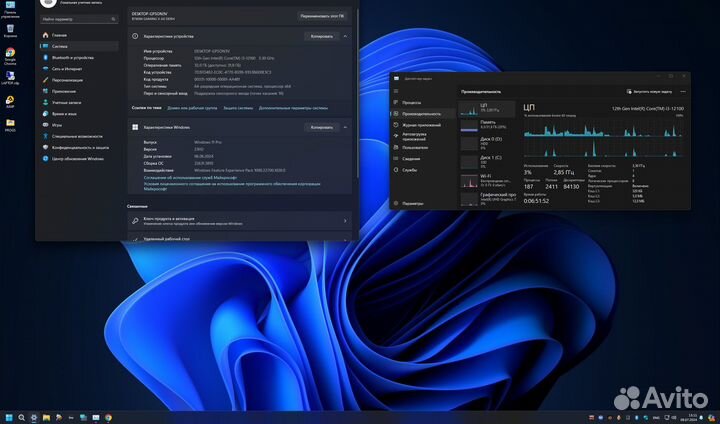The height and width of the screenshot is (424, 720).
Task: Click Переименовать этот ПК button
Action: point(322,16)
